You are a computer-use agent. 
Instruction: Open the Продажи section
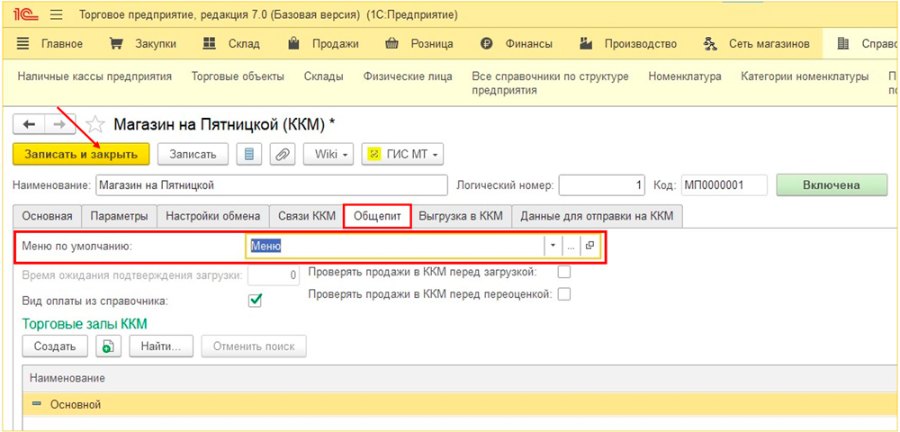[x=323, y=44]
